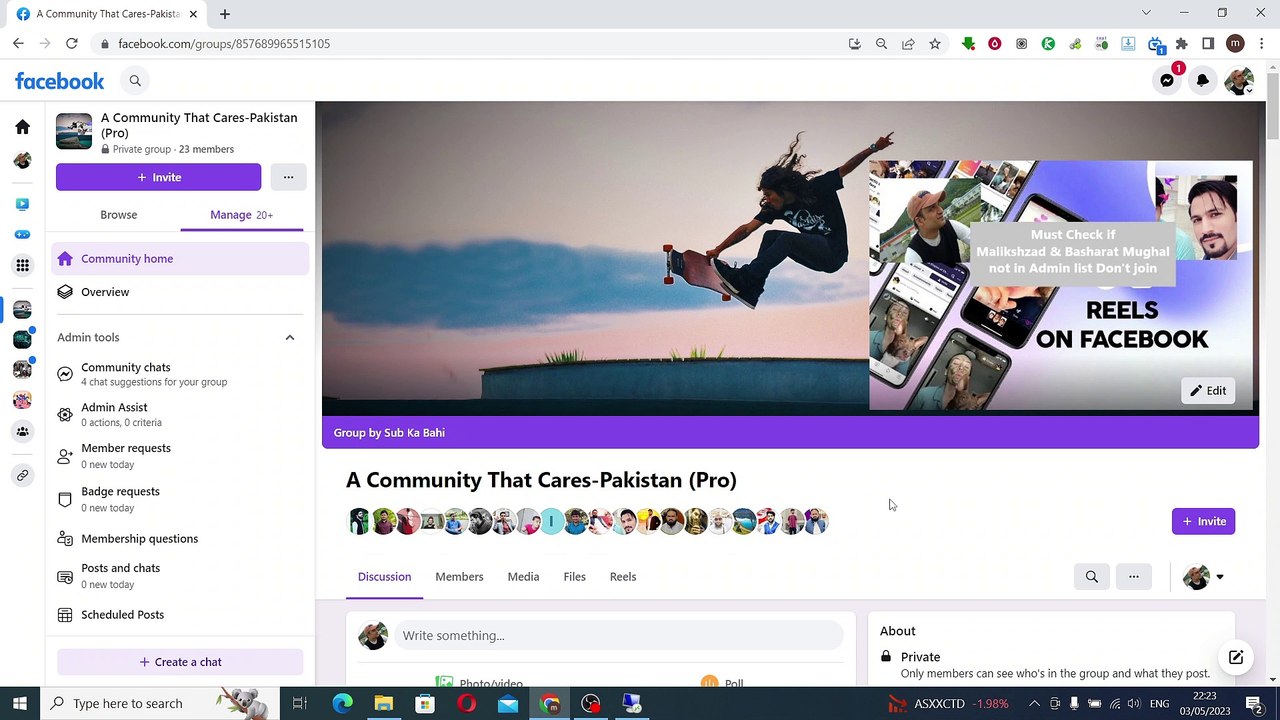This screenshot has width=1280, height=720.
Task: Open the Watch video icon in left rail
Action: (x=22, y=204)
